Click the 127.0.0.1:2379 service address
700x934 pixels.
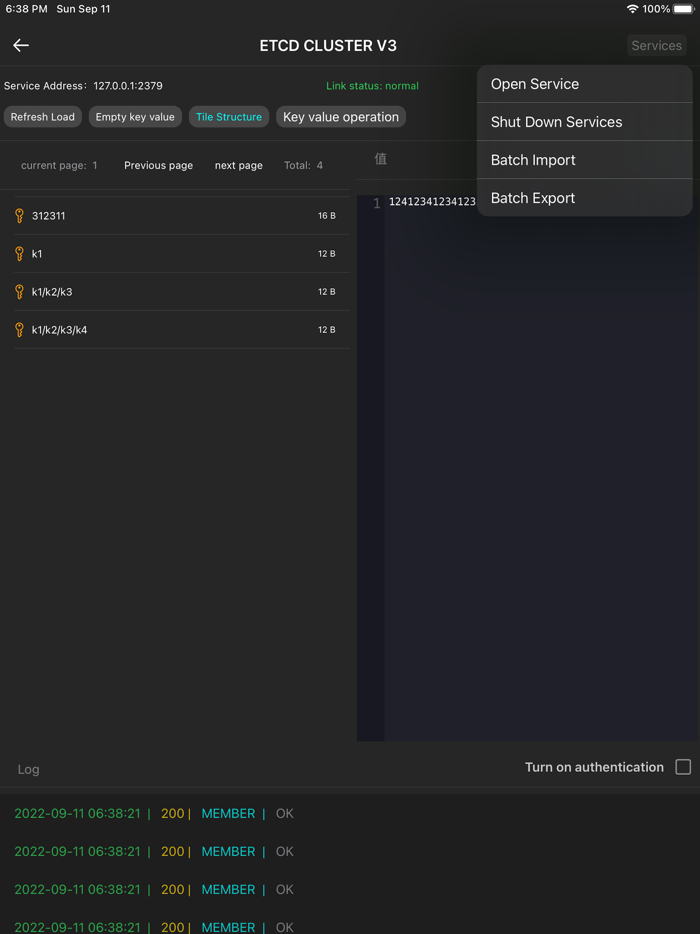[x=128, y=86]
